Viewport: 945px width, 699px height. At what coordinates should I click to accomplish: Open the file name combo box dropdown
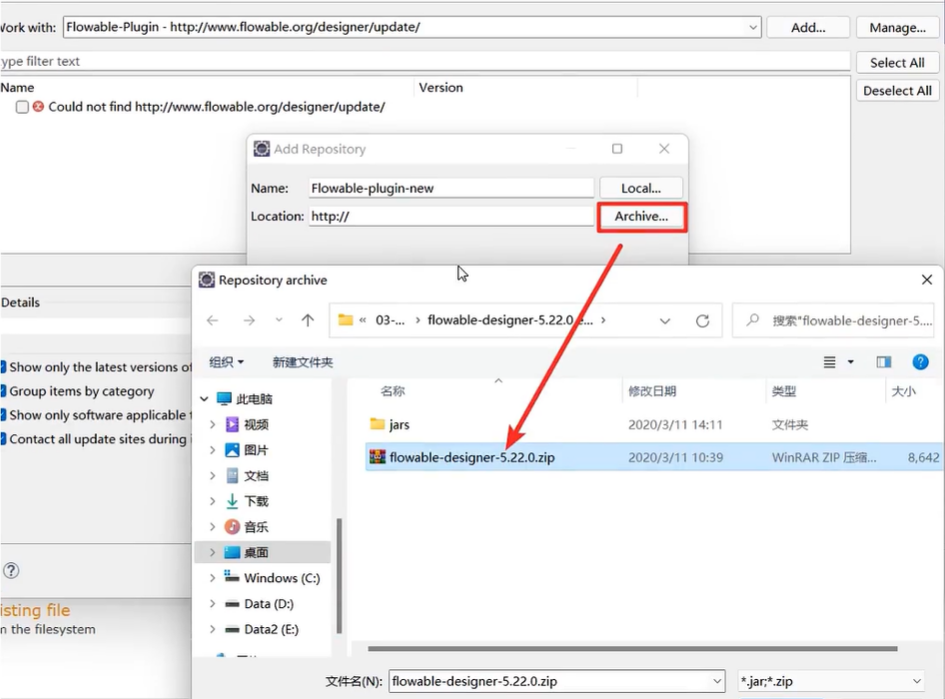coord(717,682)
